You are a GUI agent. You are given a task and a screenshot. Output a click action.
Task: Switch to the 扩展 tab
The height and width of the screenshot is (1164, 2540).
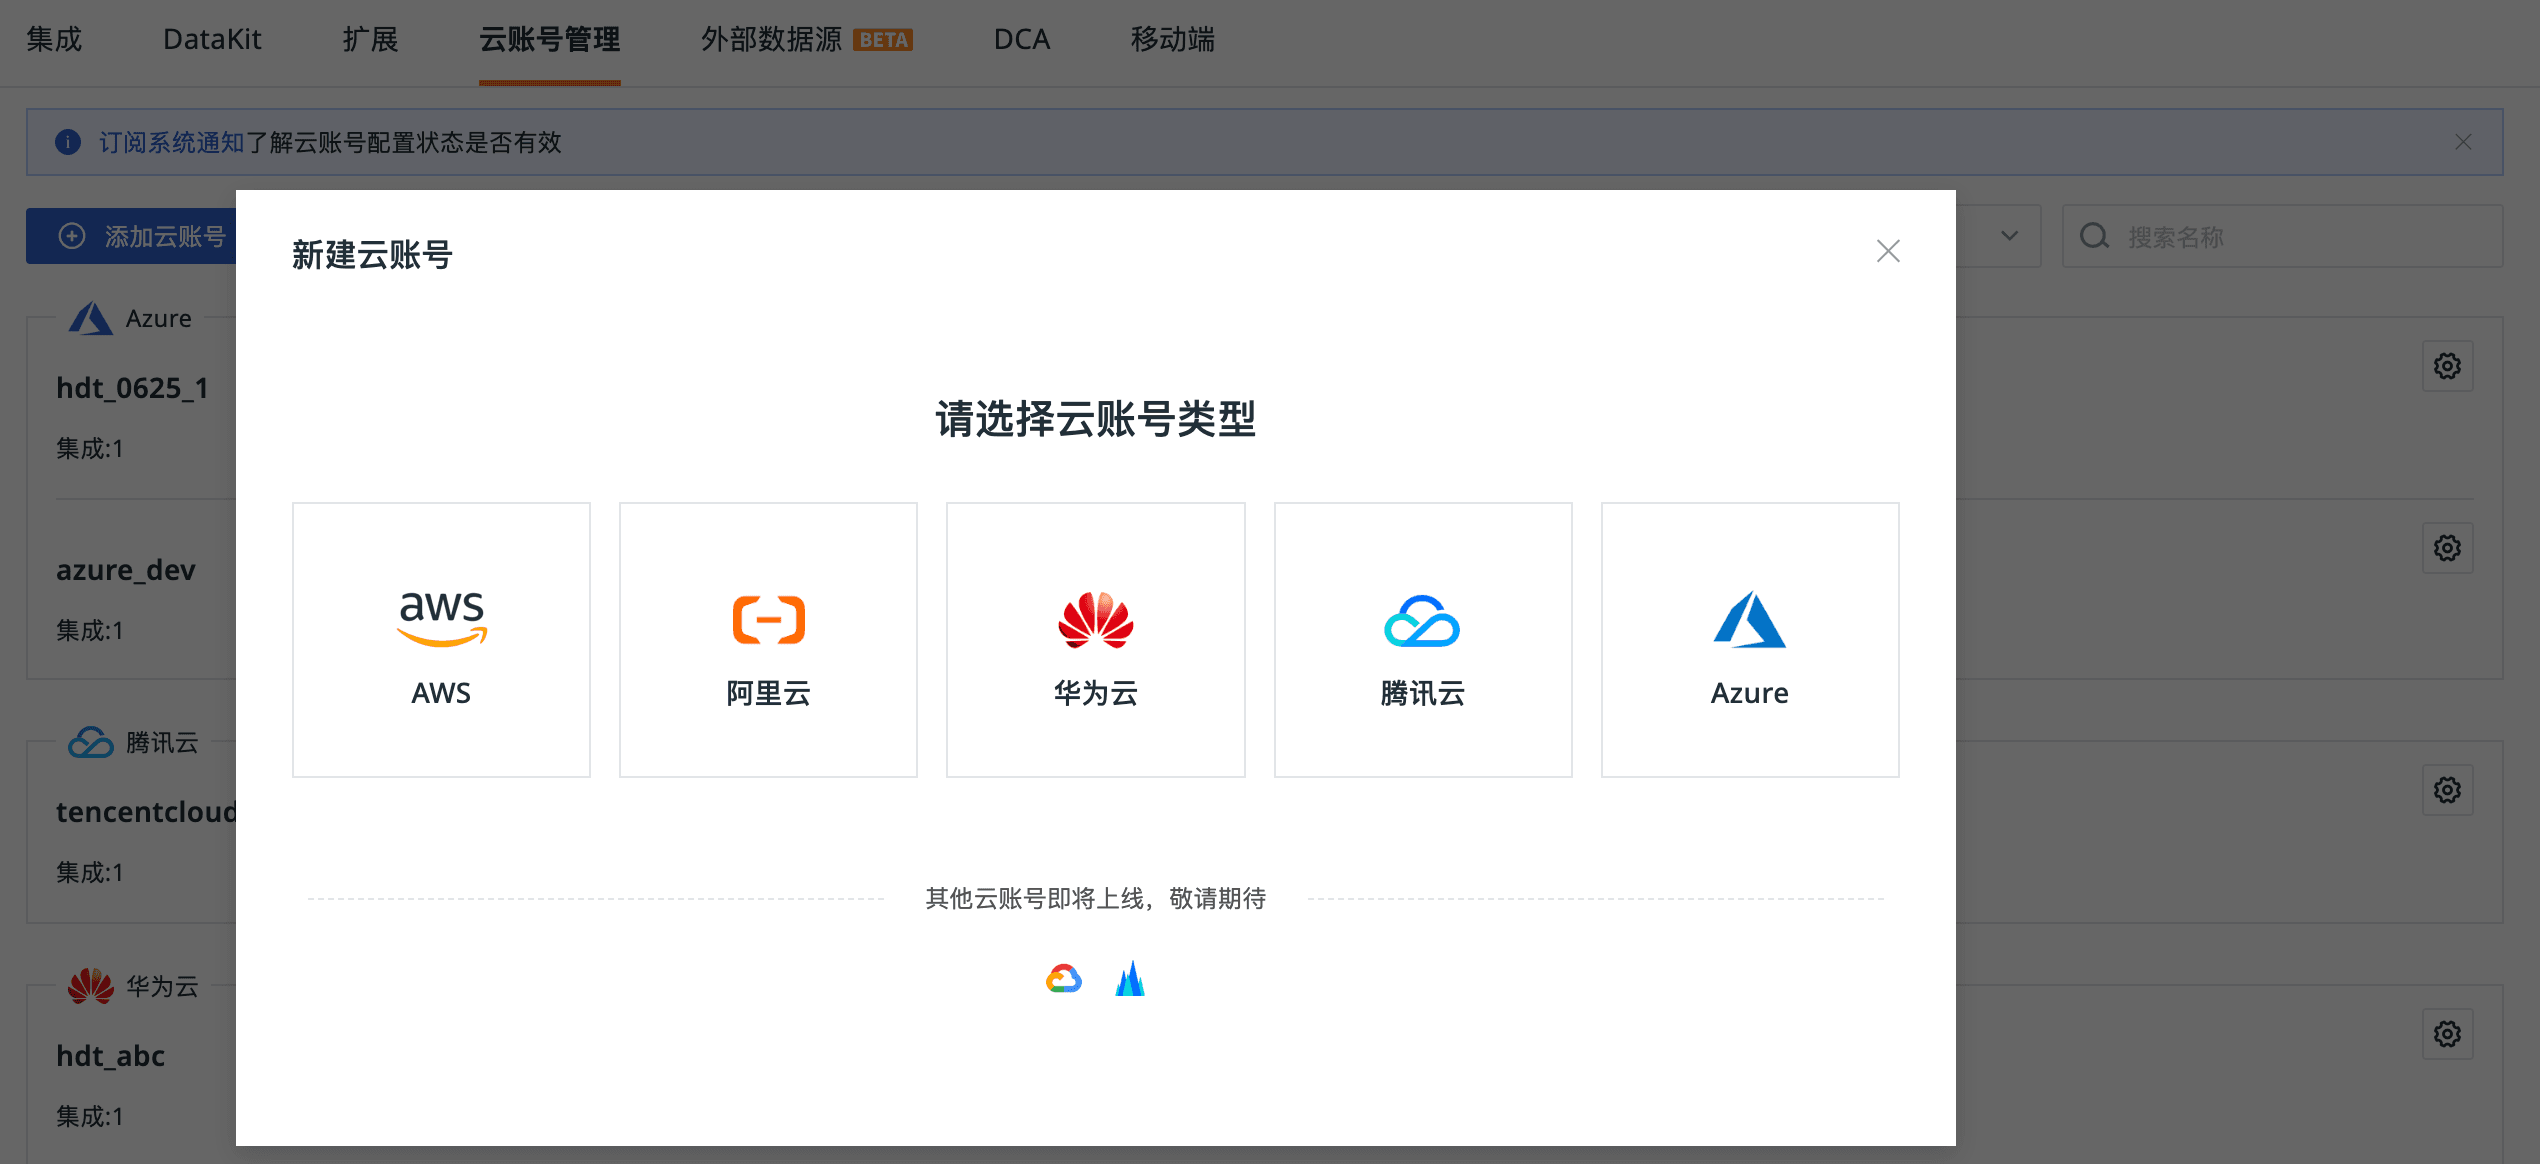pos(370,39)
